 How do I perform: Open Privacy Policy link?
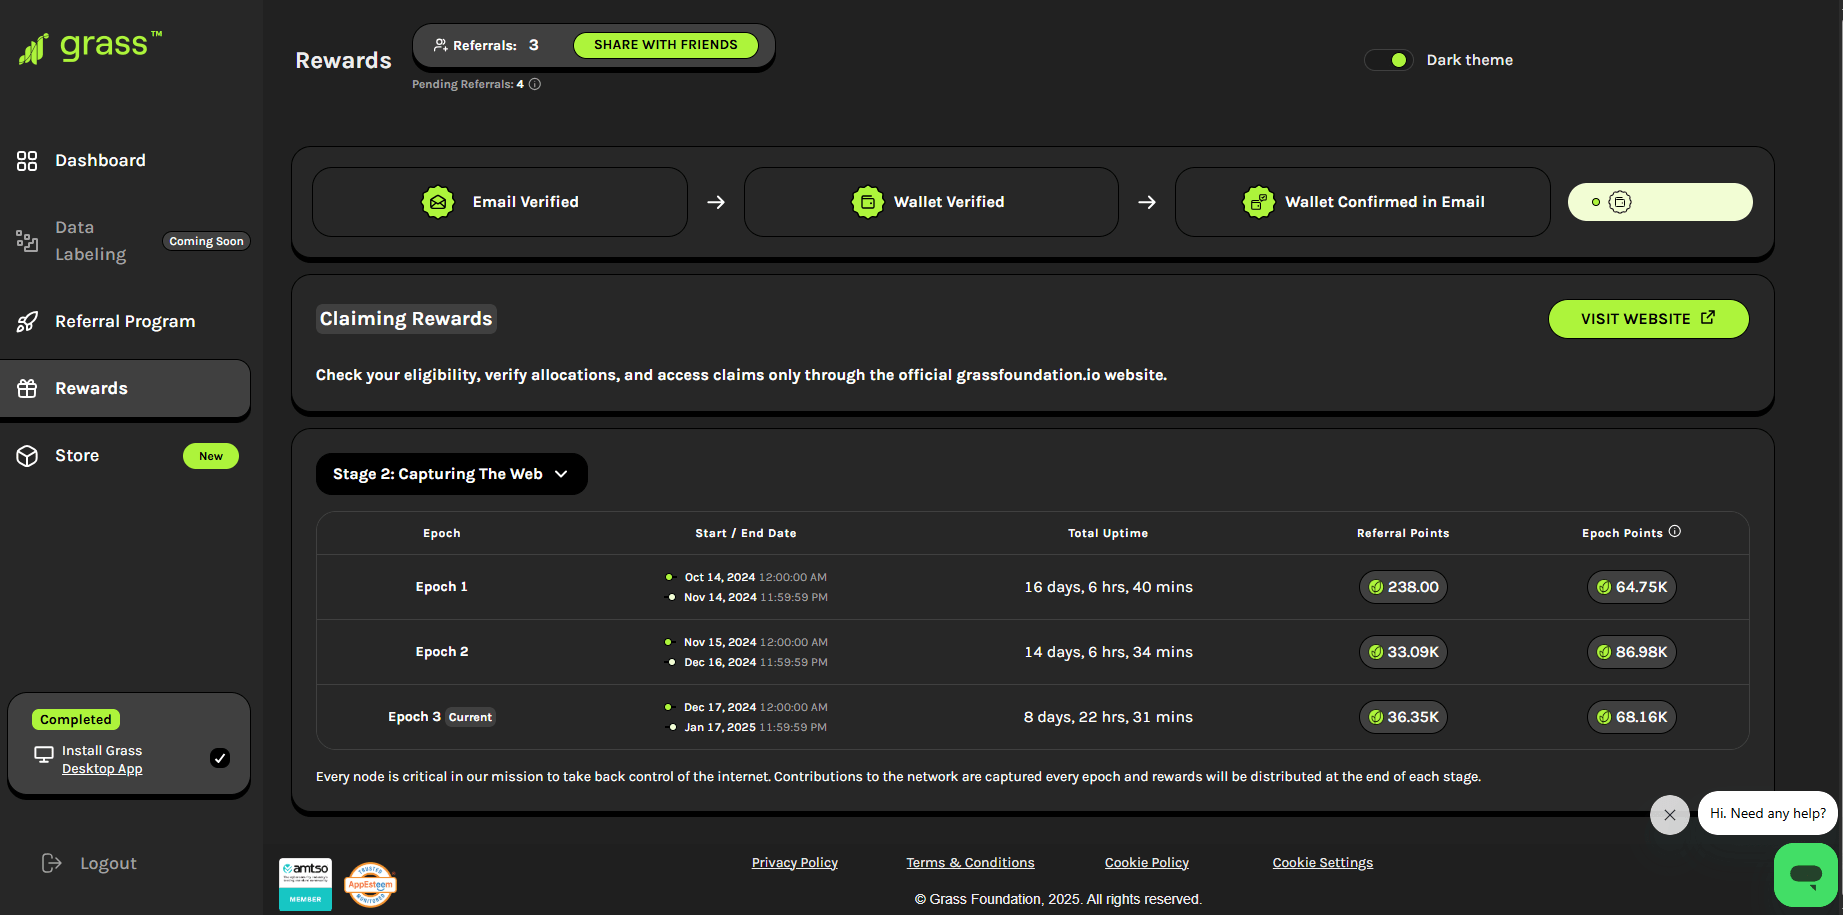[795, 863]
